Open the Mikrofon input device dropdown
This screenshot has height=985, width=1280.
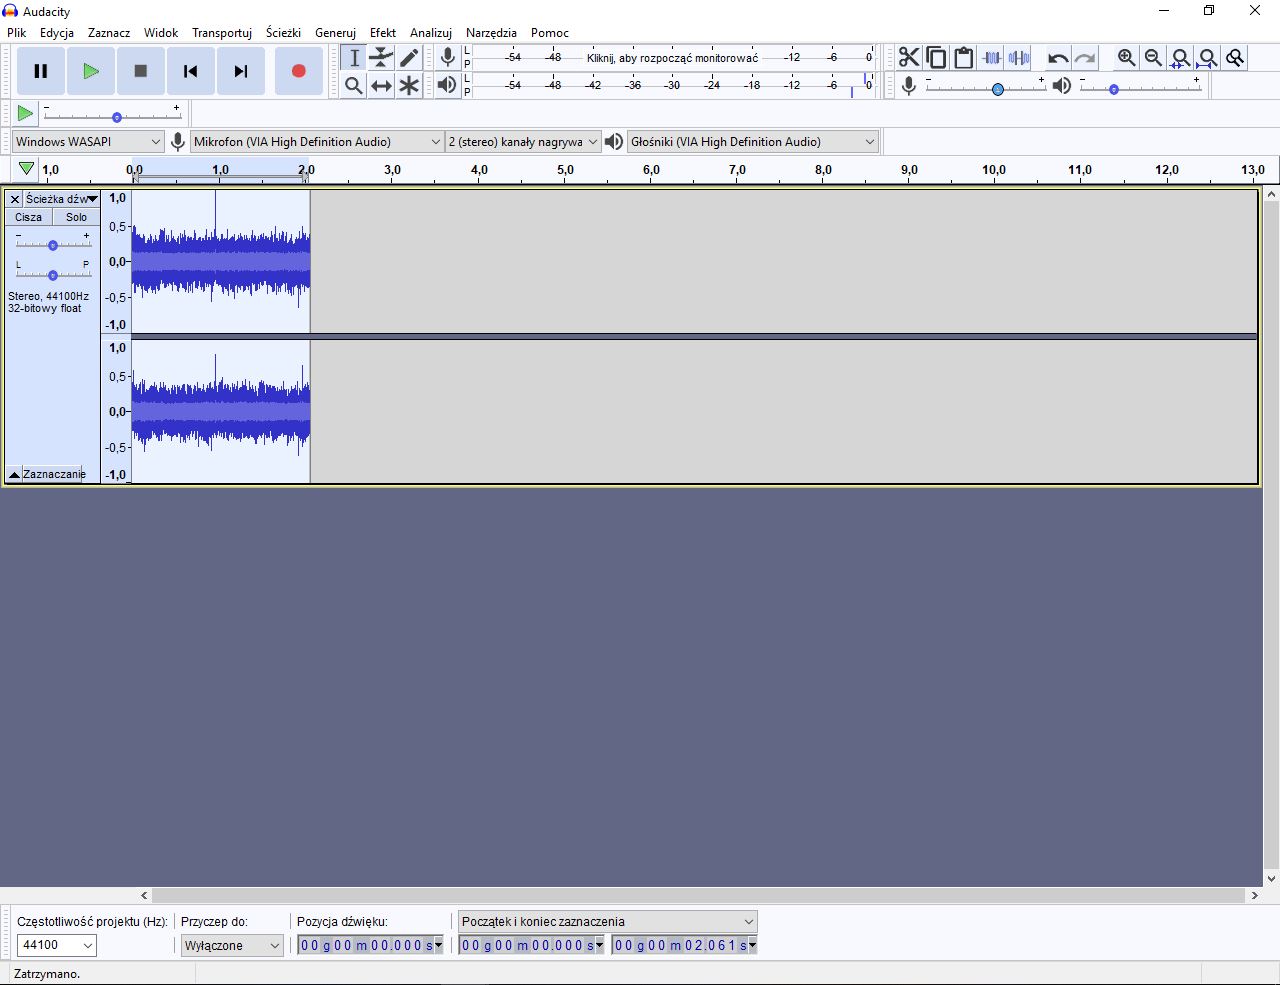click(317, 141)
